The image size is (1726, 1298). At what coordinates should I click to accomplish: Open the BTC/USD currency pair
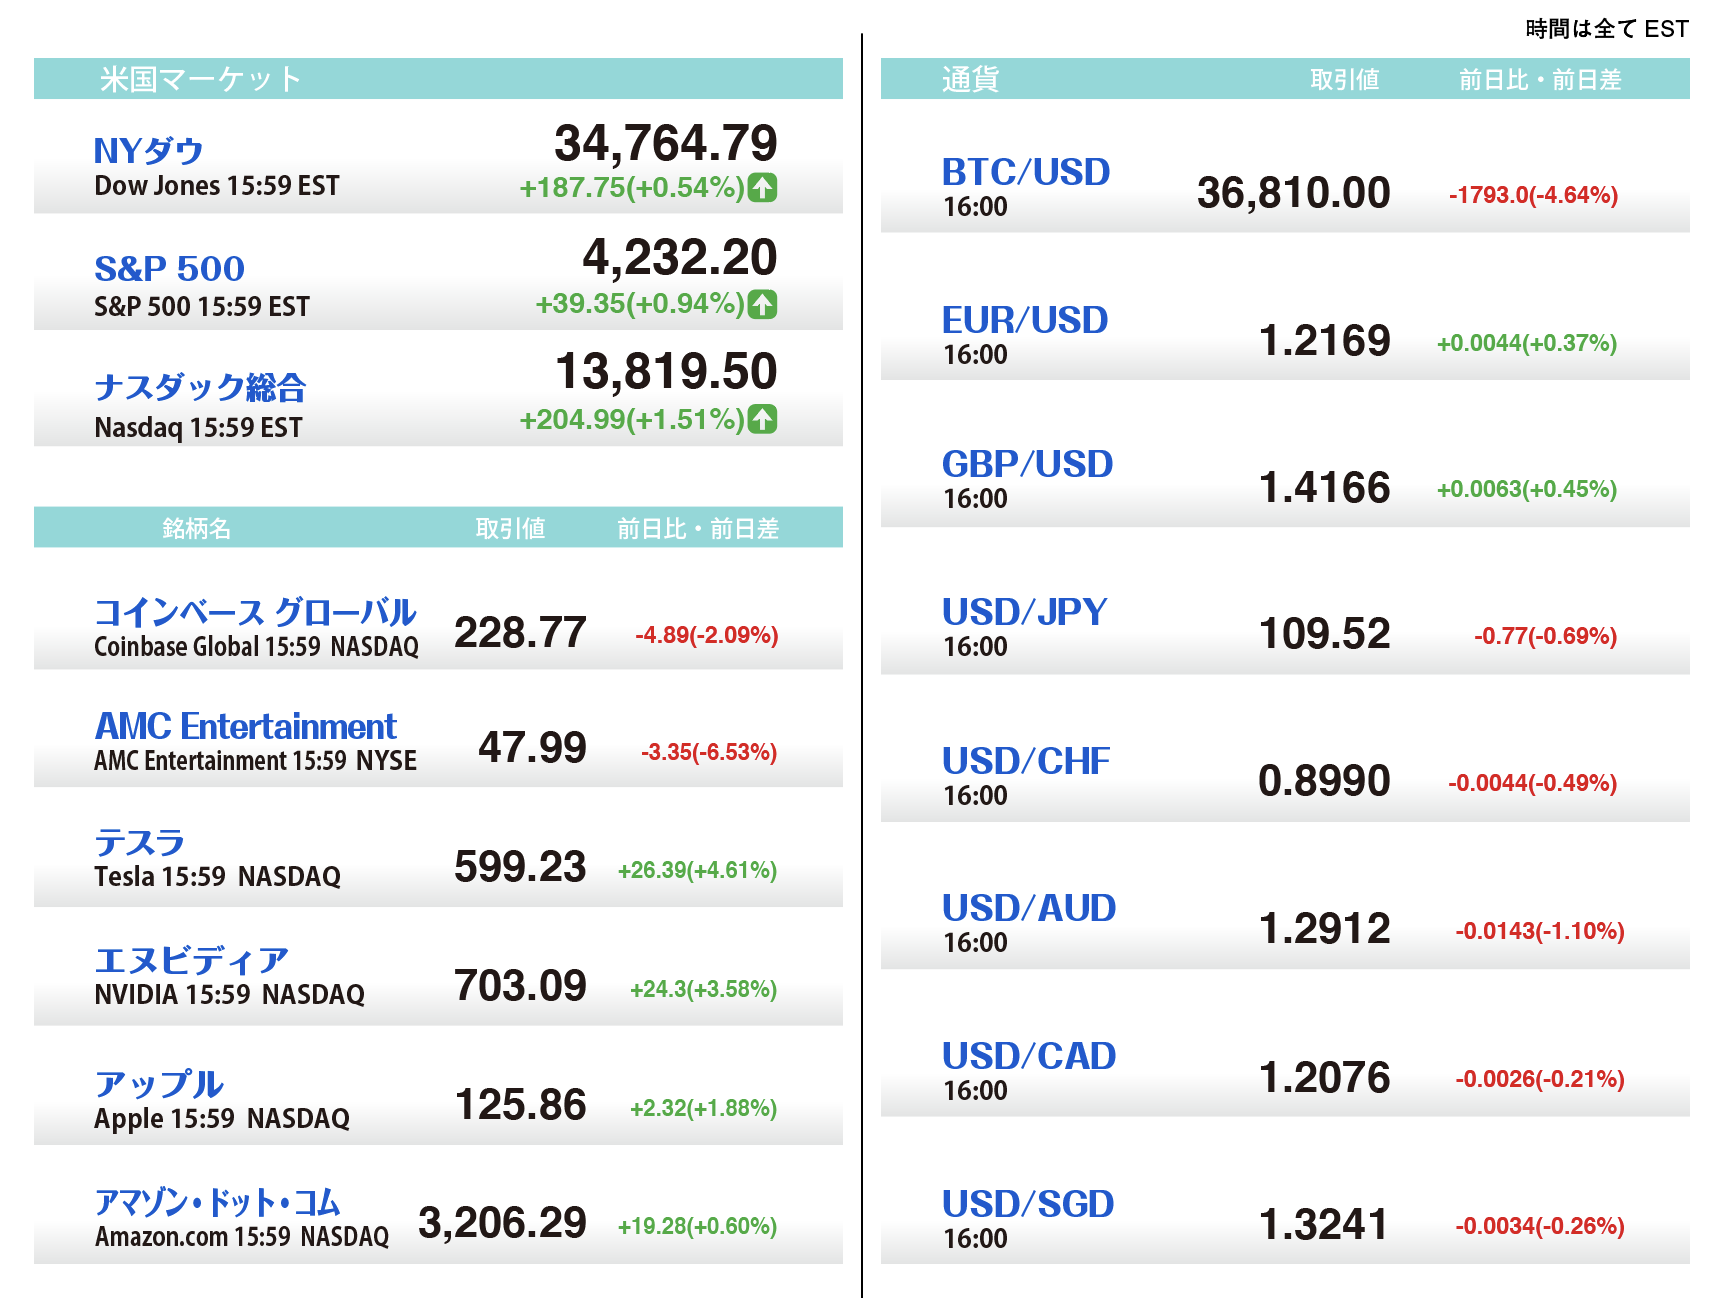1025,172
